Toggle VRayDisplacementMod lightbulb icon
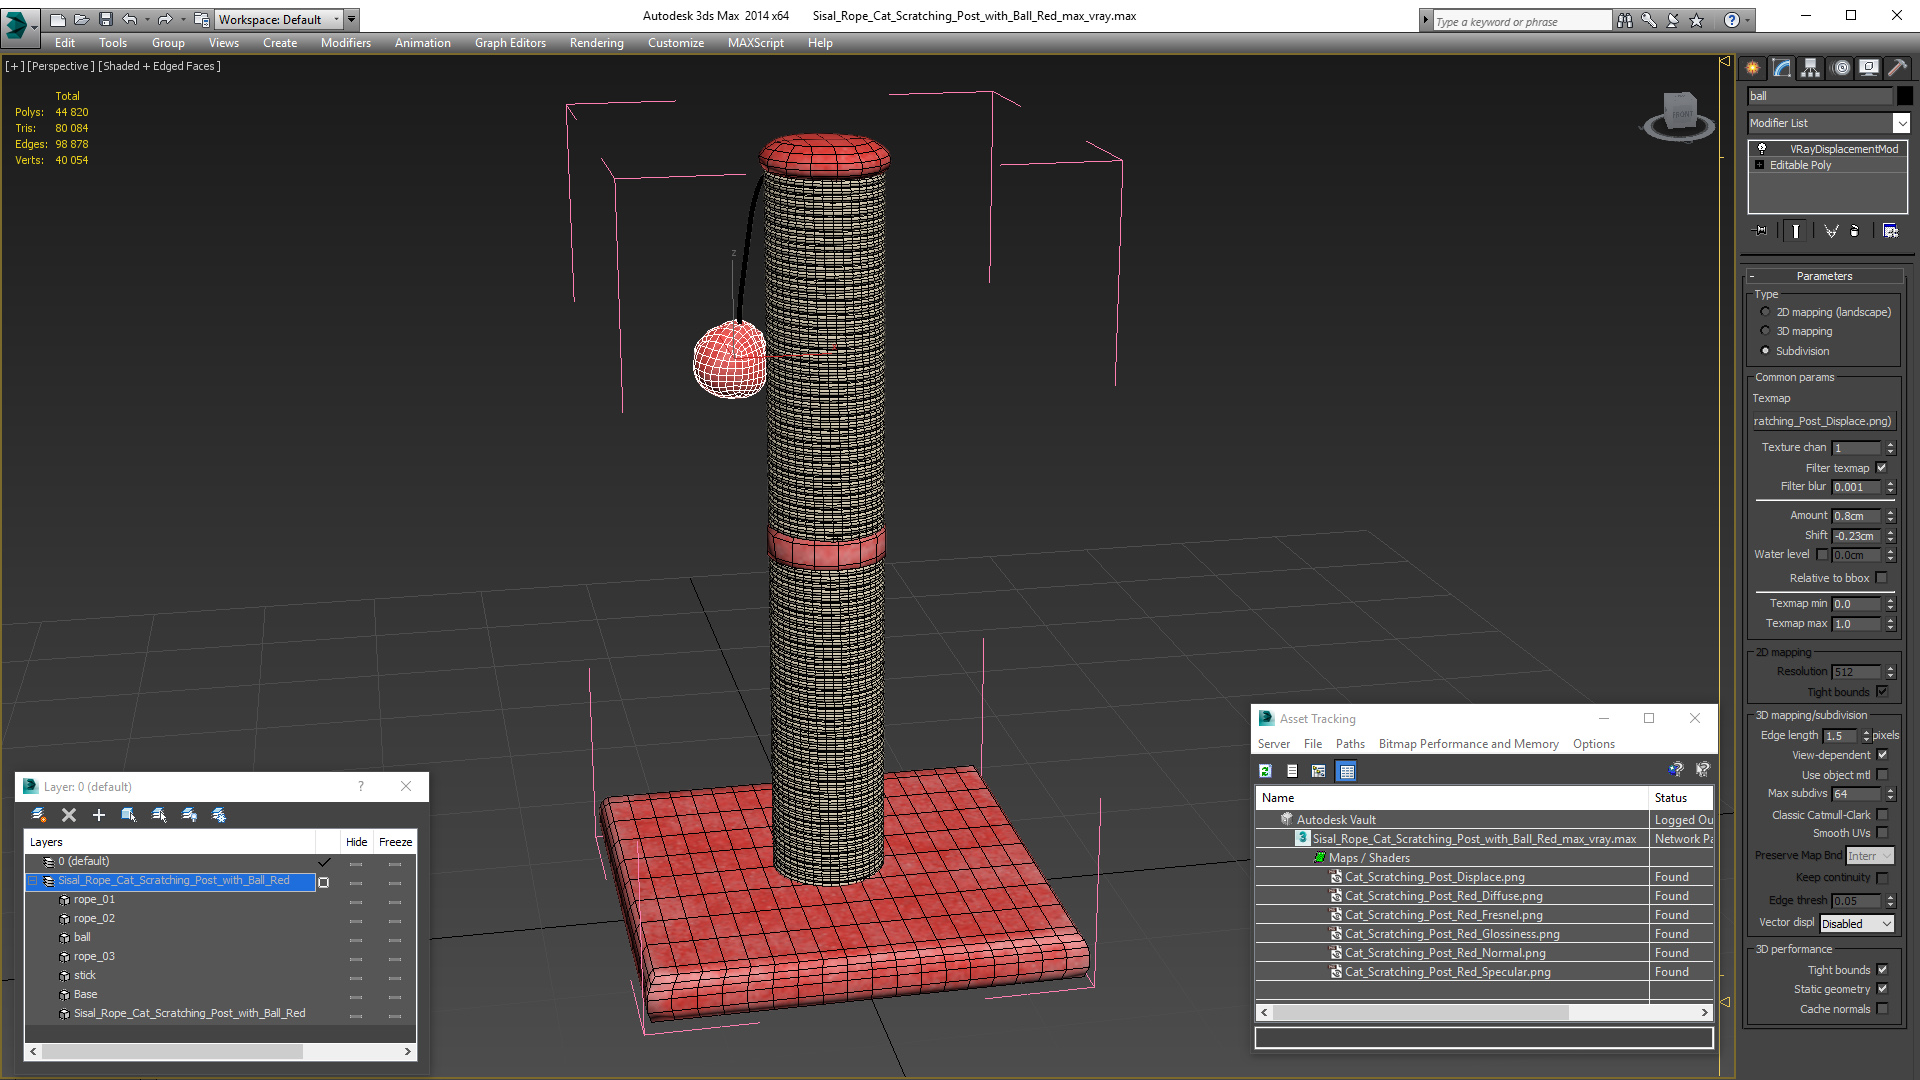This screenshot has width=1920, height=1080. pos(1762,149)
